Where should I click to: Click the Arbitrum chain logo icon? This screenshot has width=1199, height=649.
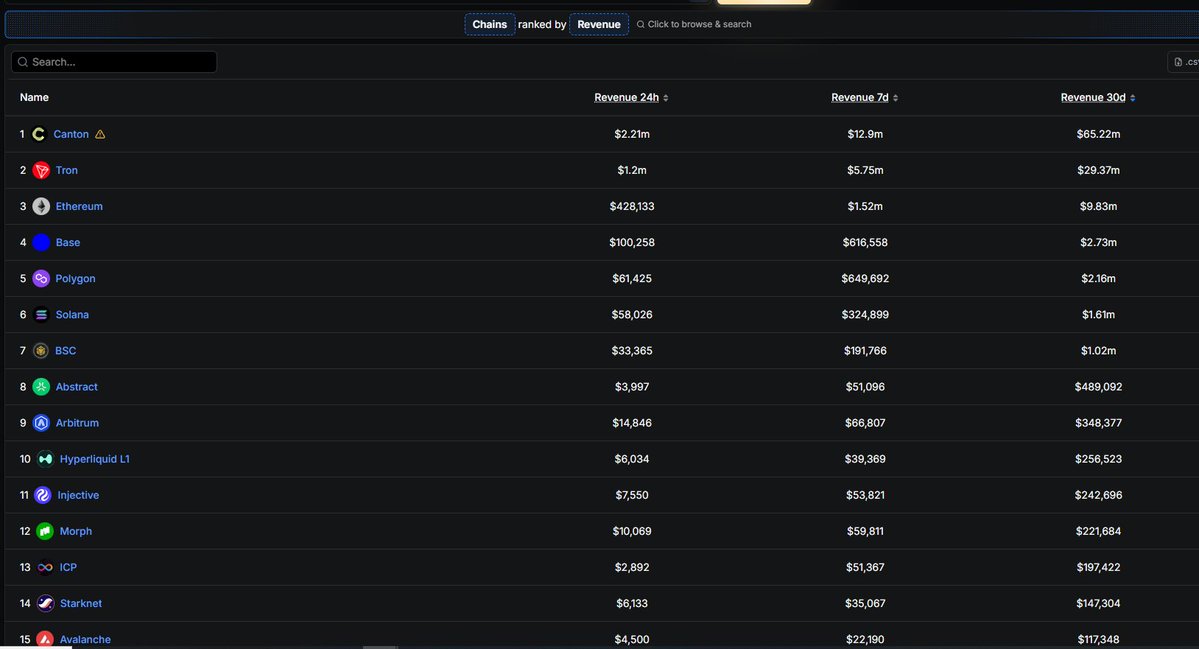tap(41, 423)
